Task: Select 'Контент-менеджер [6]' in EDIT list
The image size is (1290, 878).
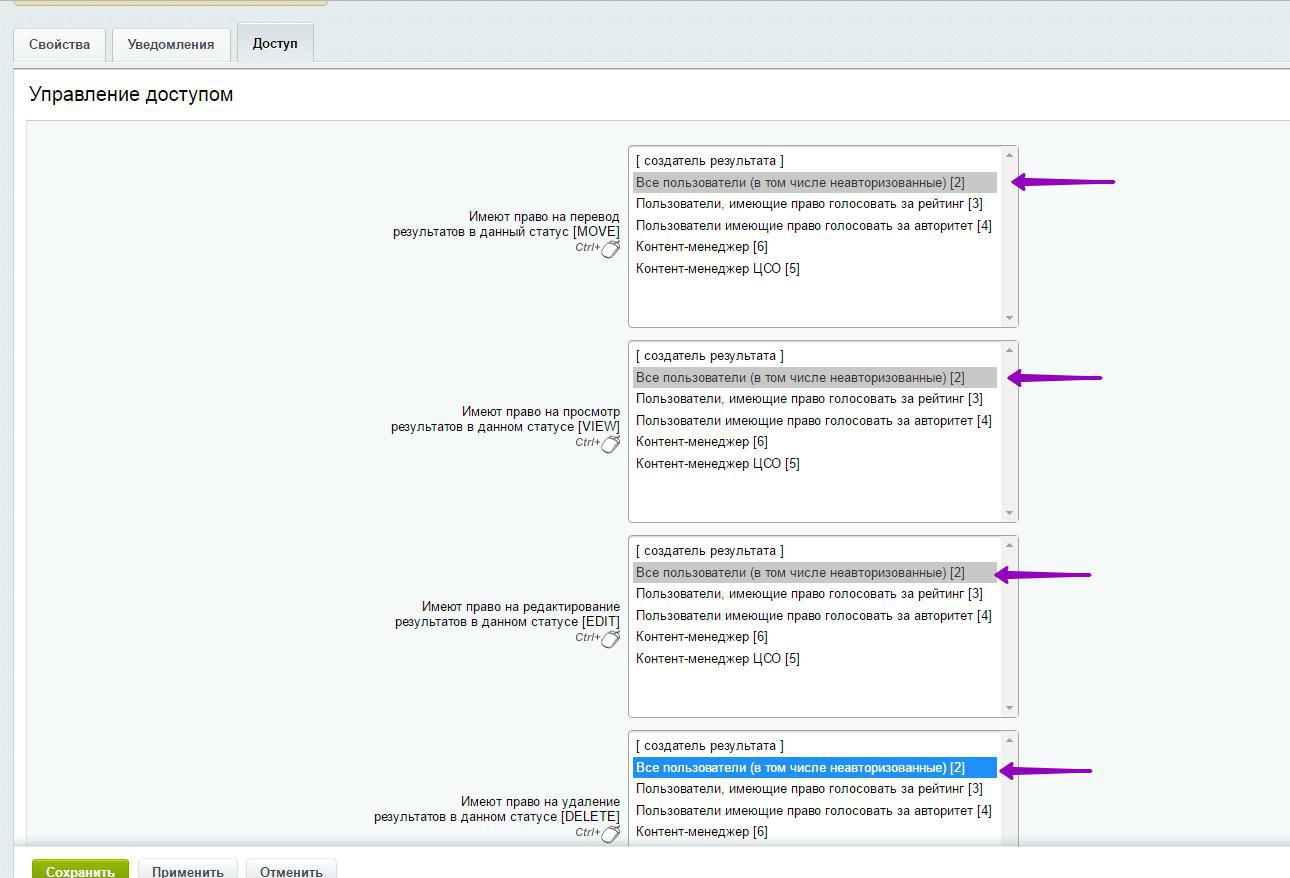Action: (815, 637)
